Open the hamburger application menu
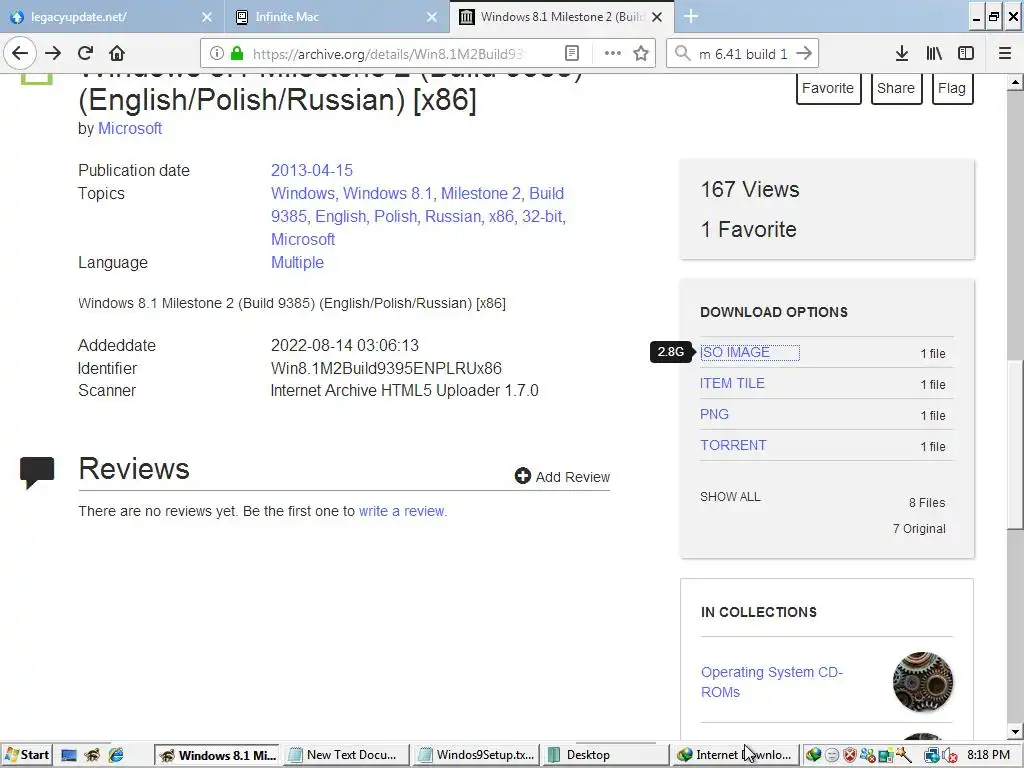This screenshot has width=1024, height=768. click(x=1005, y=54)
